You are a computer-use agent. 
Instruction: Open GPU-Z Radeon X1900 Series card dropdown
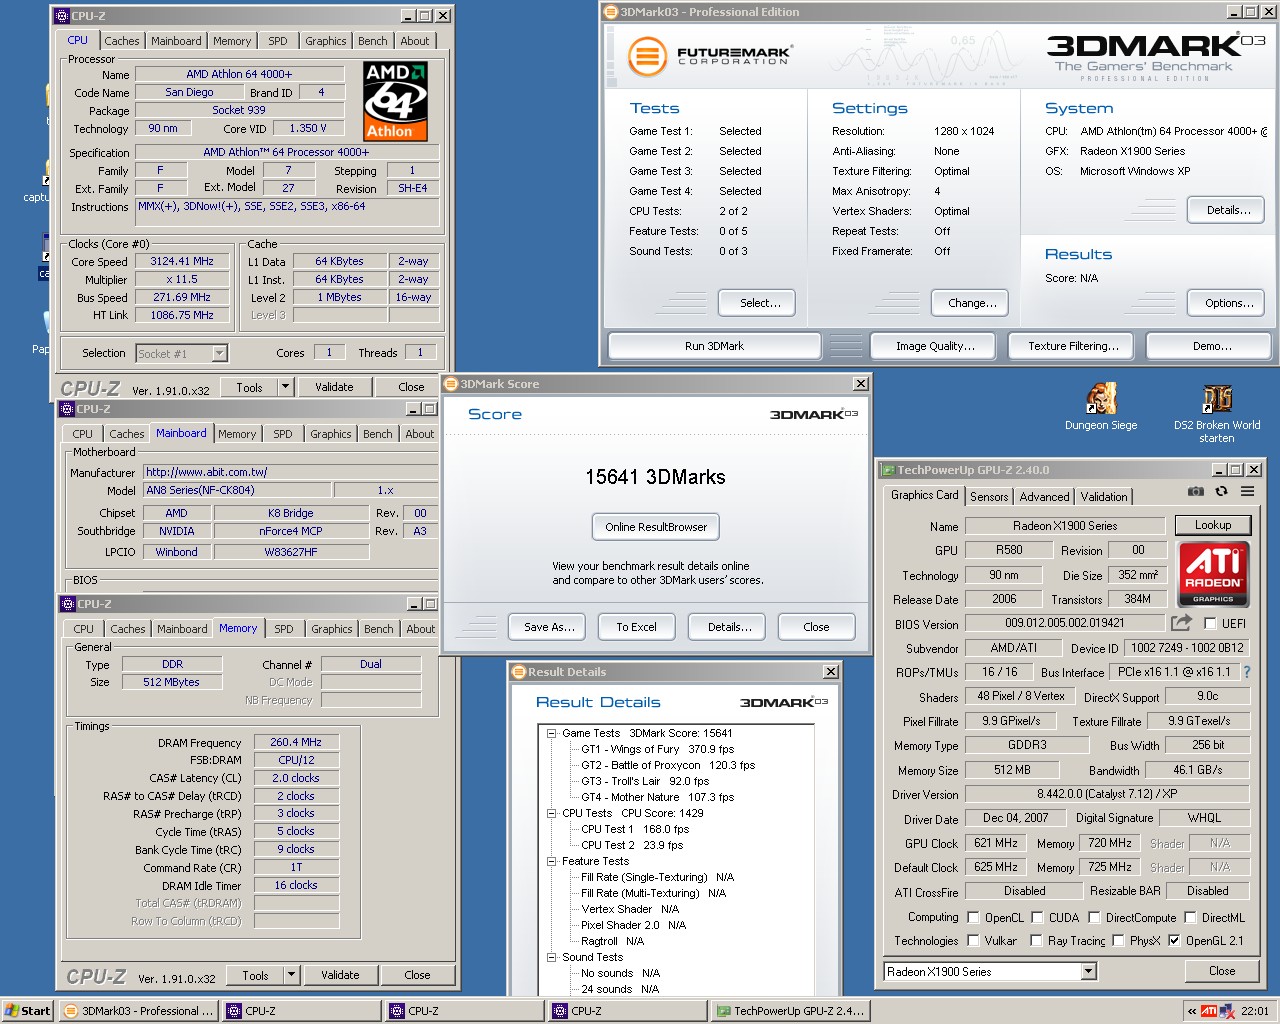(x=1088, y=971)
